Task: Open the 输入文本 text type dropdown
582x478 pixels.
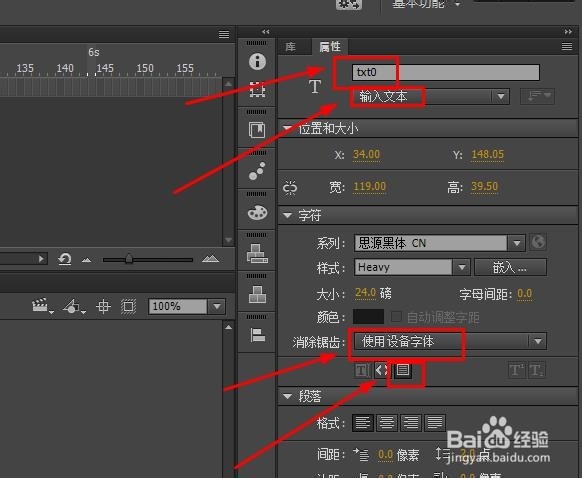Action: pos(430,97)
